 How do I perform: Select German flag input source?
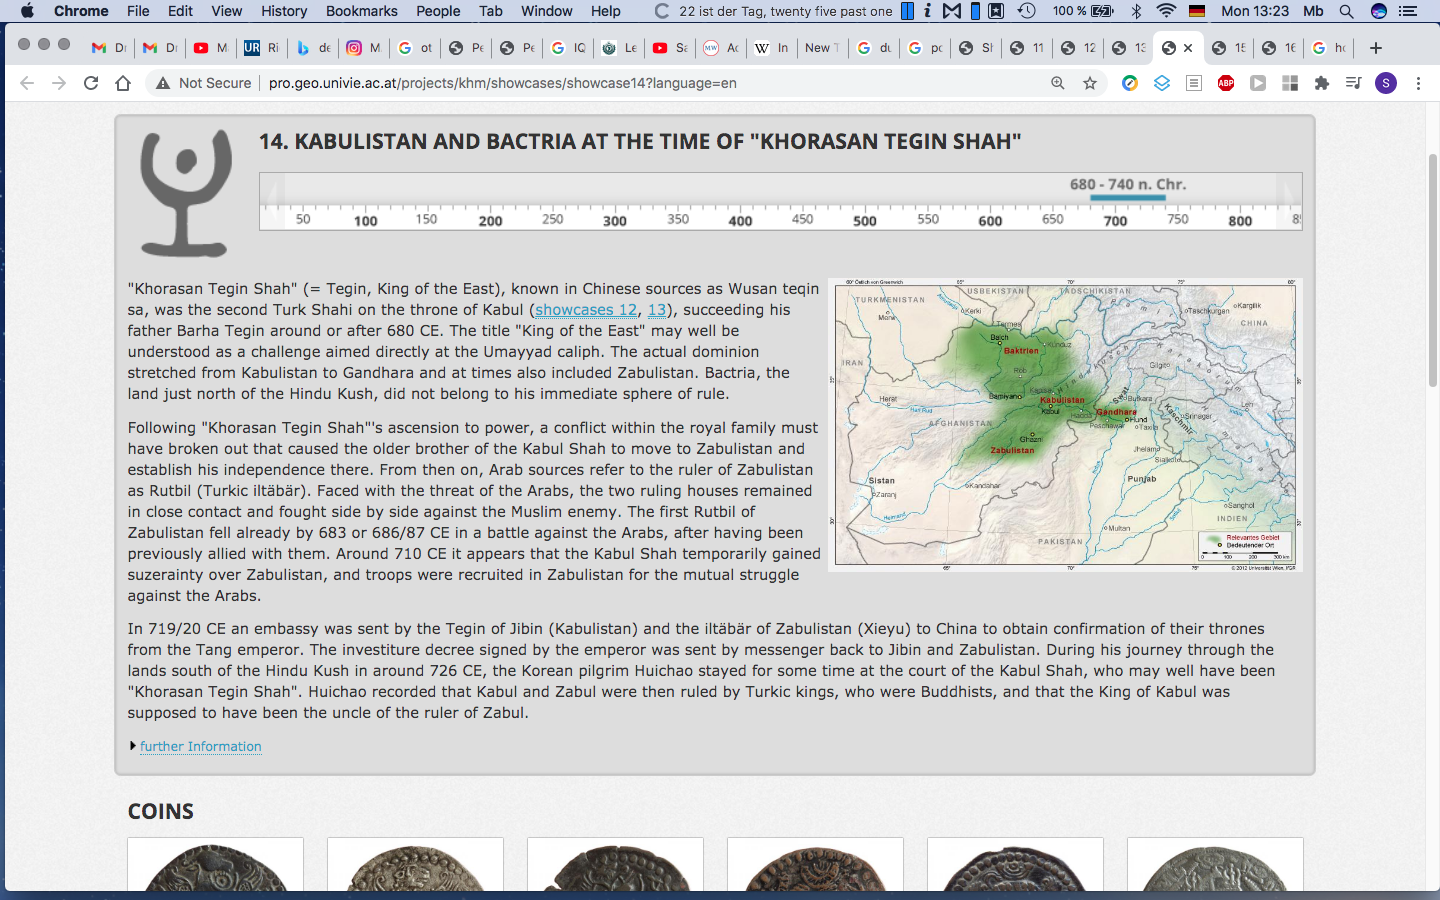(x=1197, y=11)
